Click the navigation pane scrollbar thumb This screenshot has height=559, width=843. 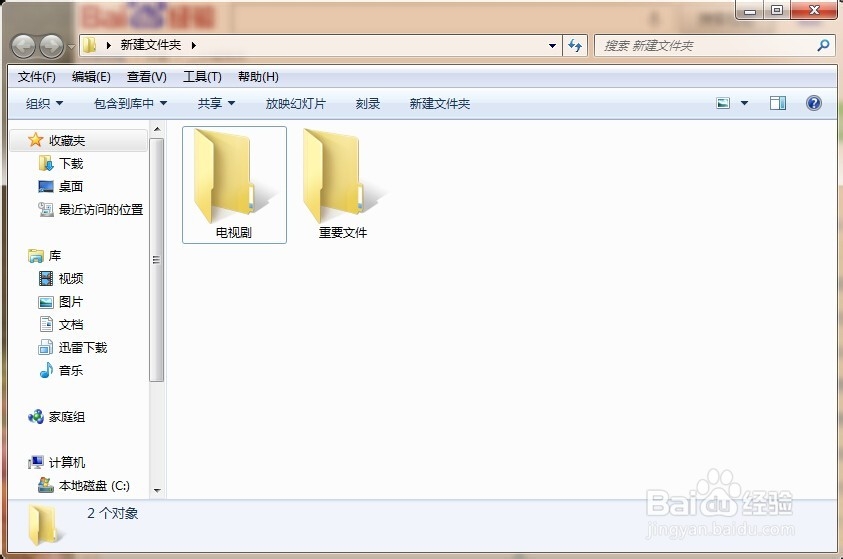coord(156,260)
